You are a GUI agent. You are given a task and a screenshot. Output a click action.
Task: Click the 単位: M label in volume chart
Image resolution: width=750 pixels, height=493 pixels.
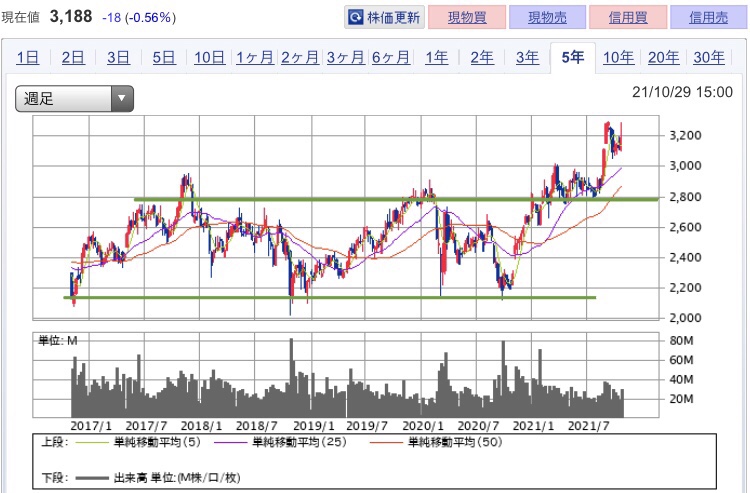point(57,340)
